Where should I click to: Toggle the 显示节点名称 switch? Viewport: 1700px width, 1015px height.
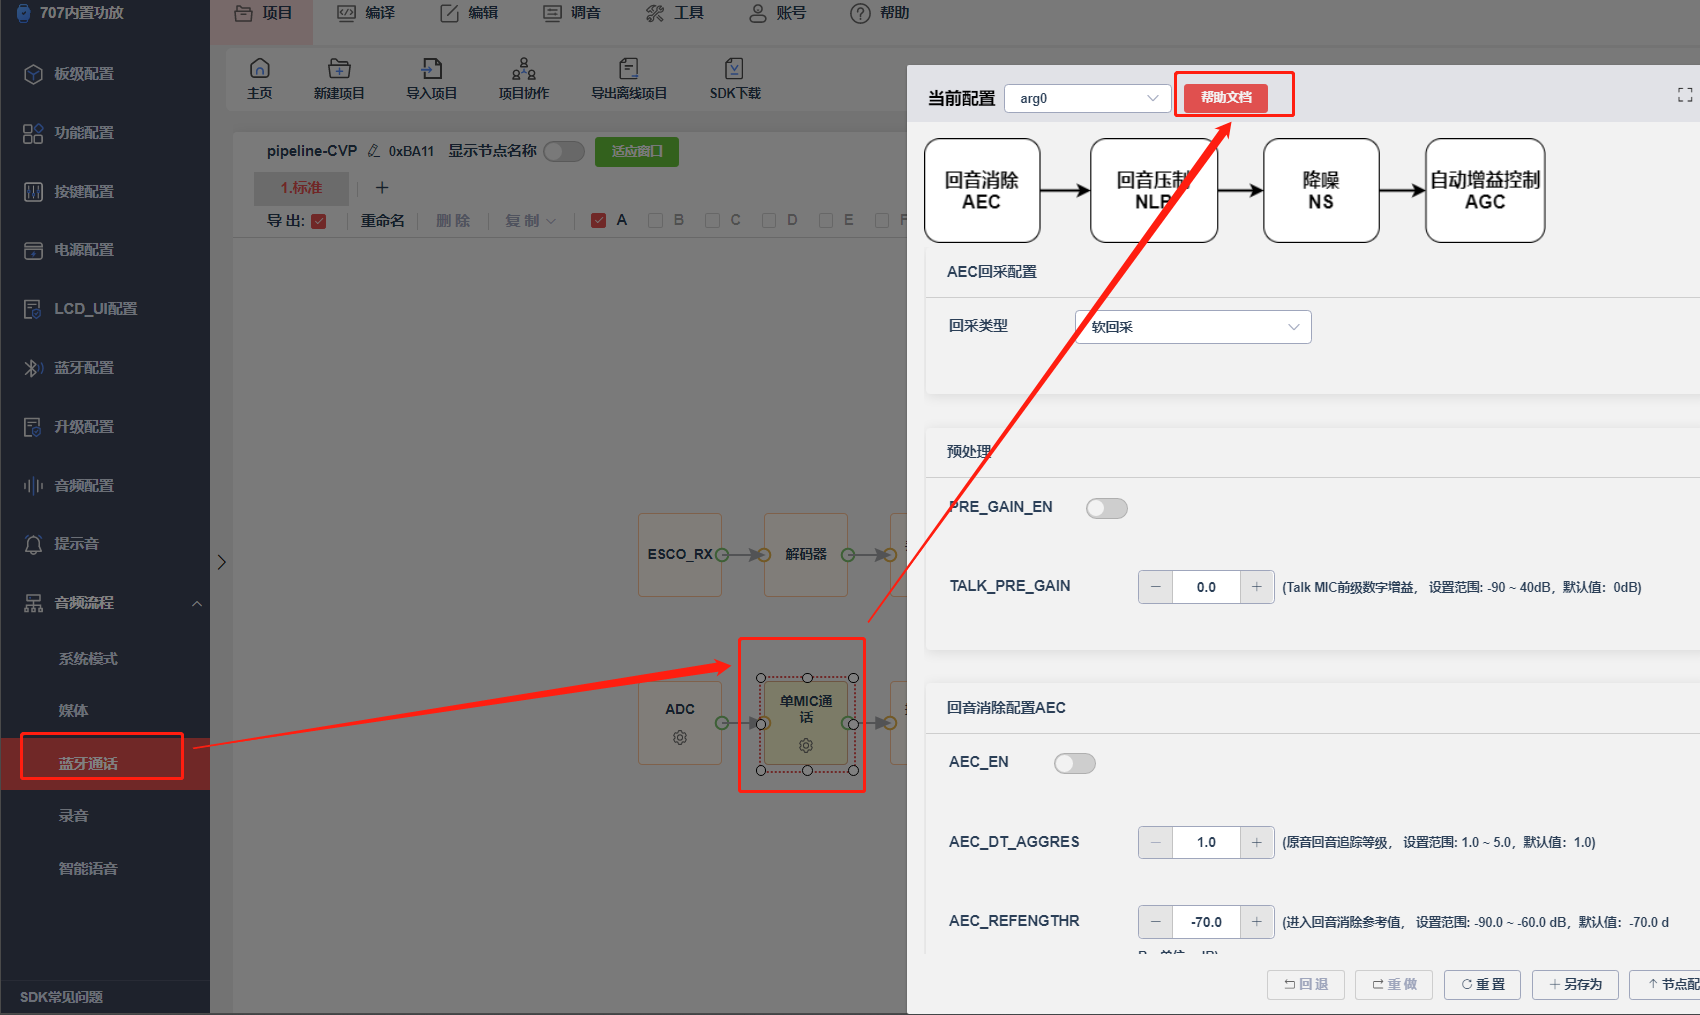coord(564,151)
